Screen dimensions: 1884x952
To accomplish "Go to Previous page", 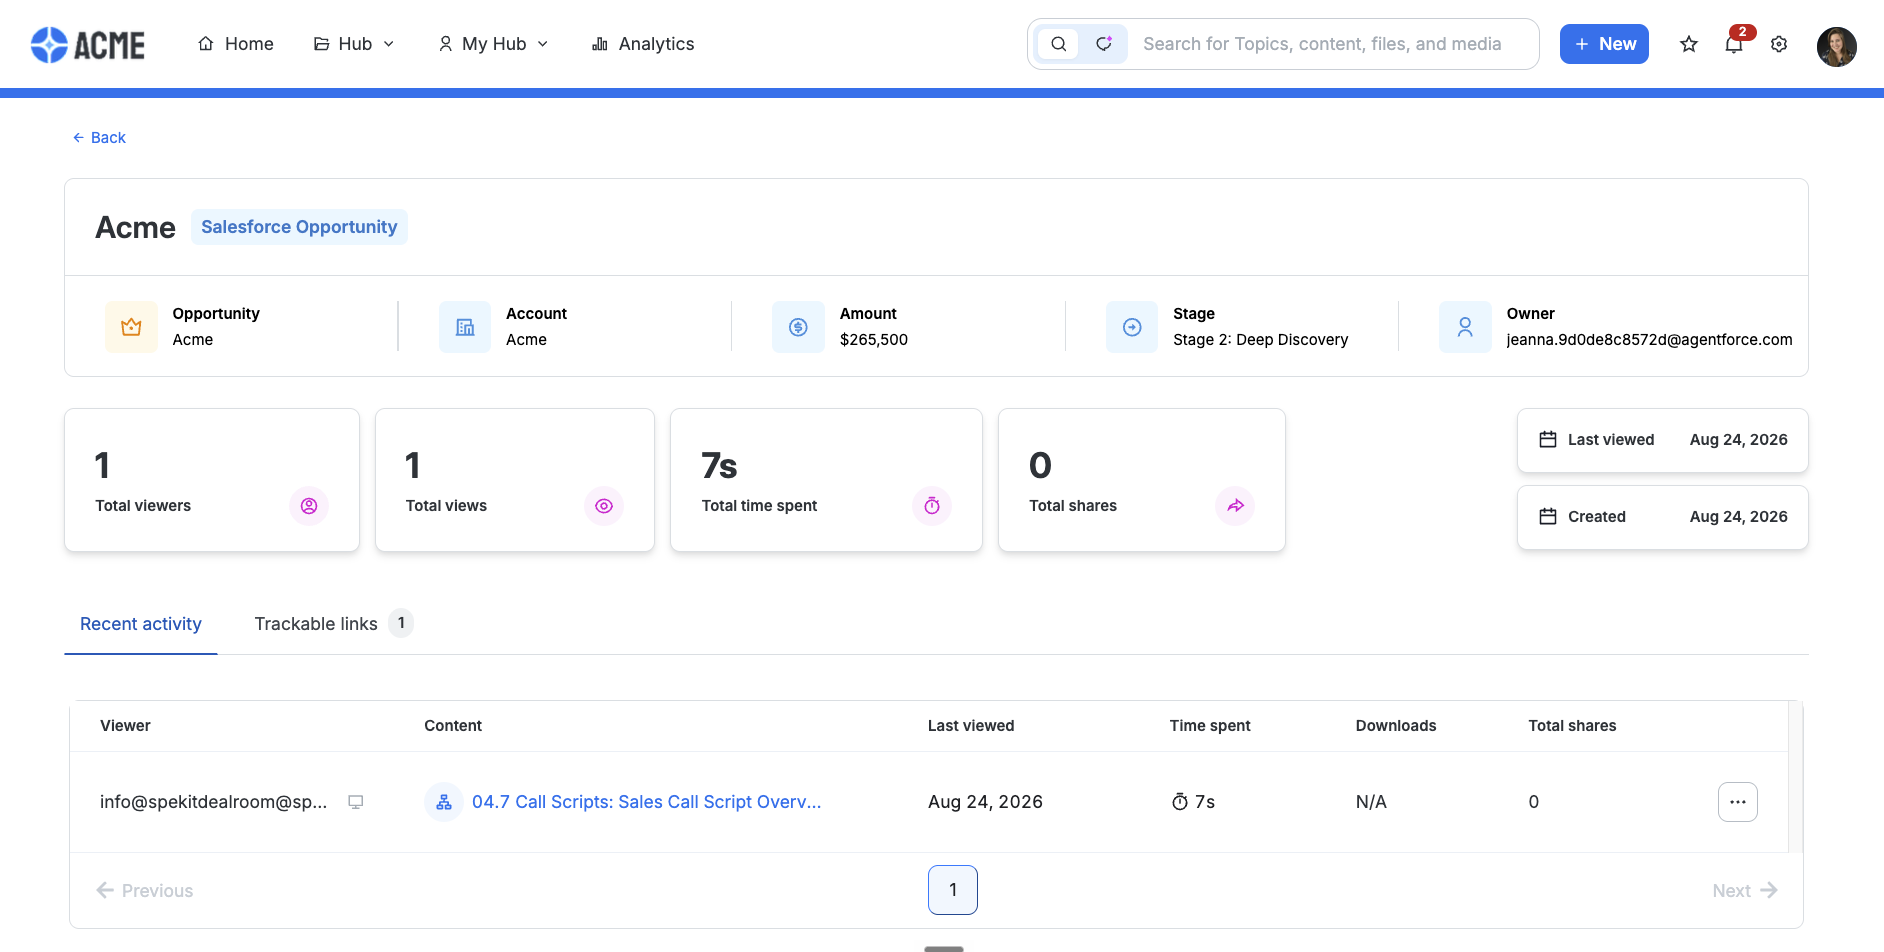I will (145, 890).
